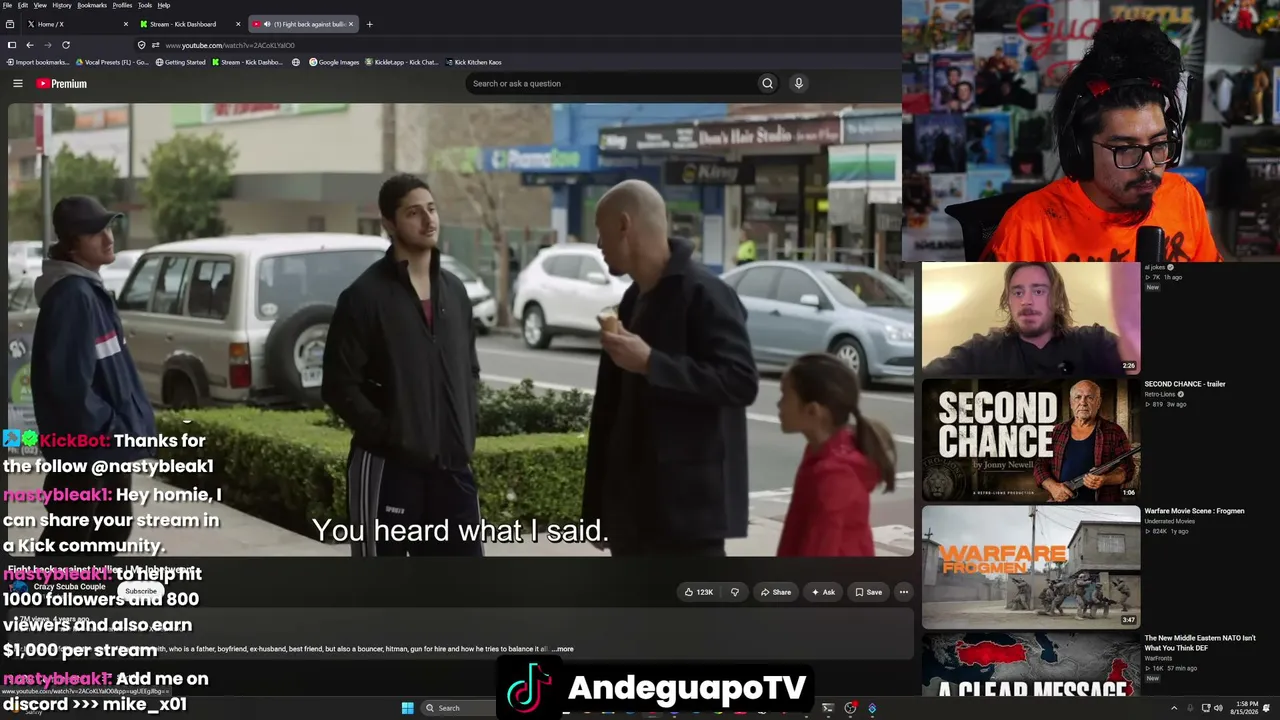Open the Profiles menu

(122, 5)
